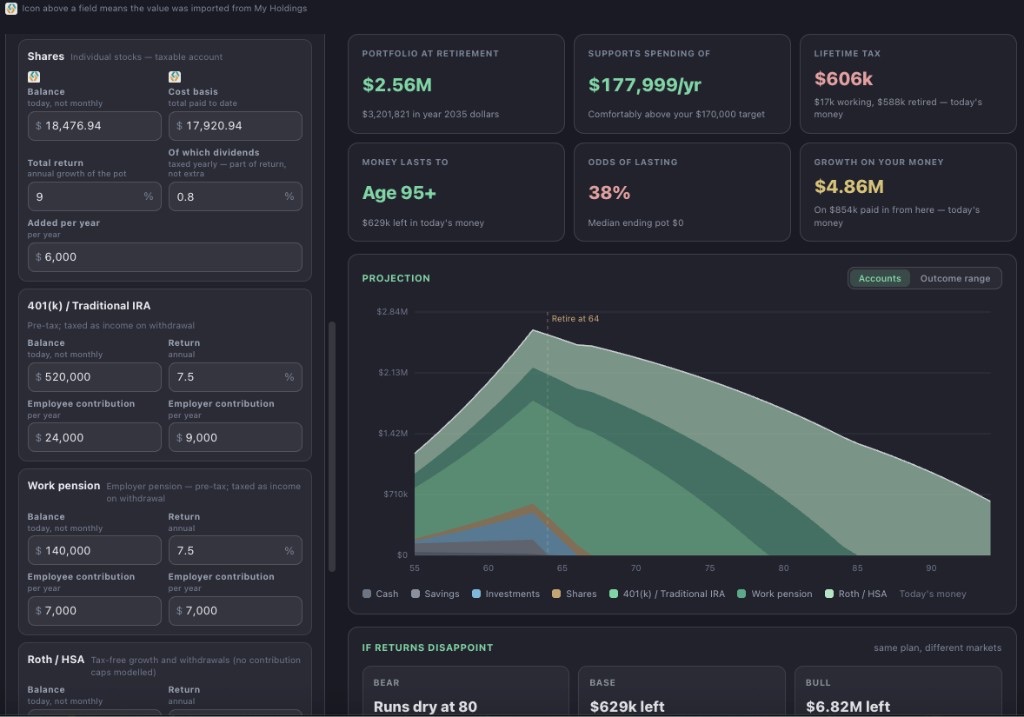Viewport: 1024px width, 717px height.
Task: Click the 401(k) / Traditional IRA section heading
Action: (x=89, y=306)
